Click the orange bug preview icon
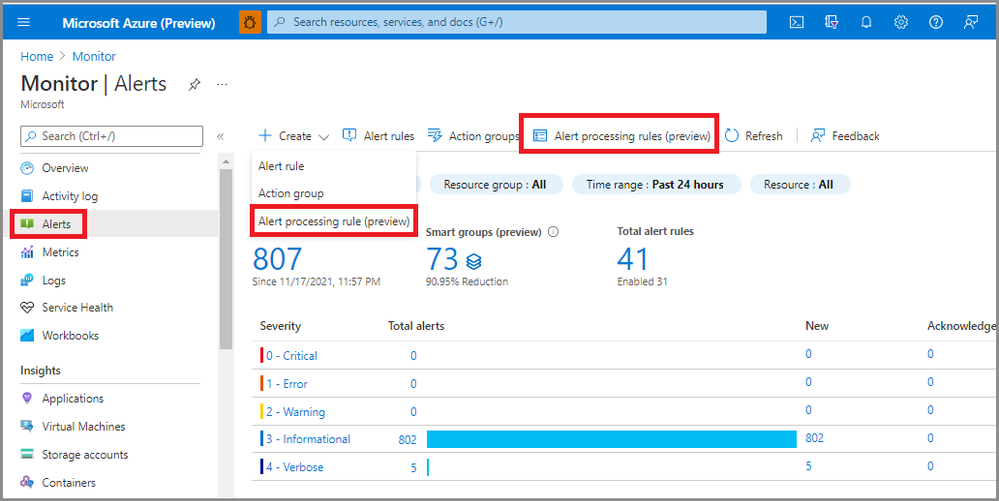The width and height of the screenshot is (999, 501). pos(250,22)
